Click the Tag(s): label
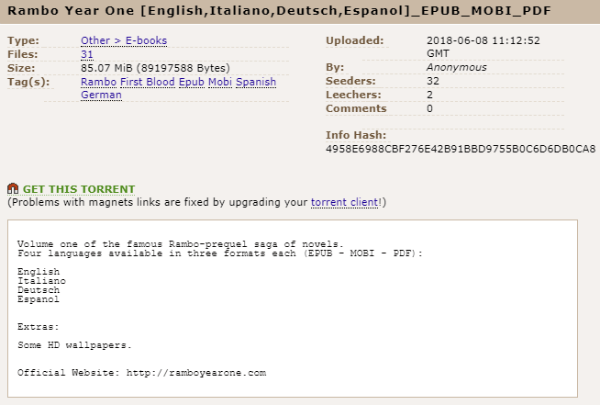 click(x=29, y=82)
